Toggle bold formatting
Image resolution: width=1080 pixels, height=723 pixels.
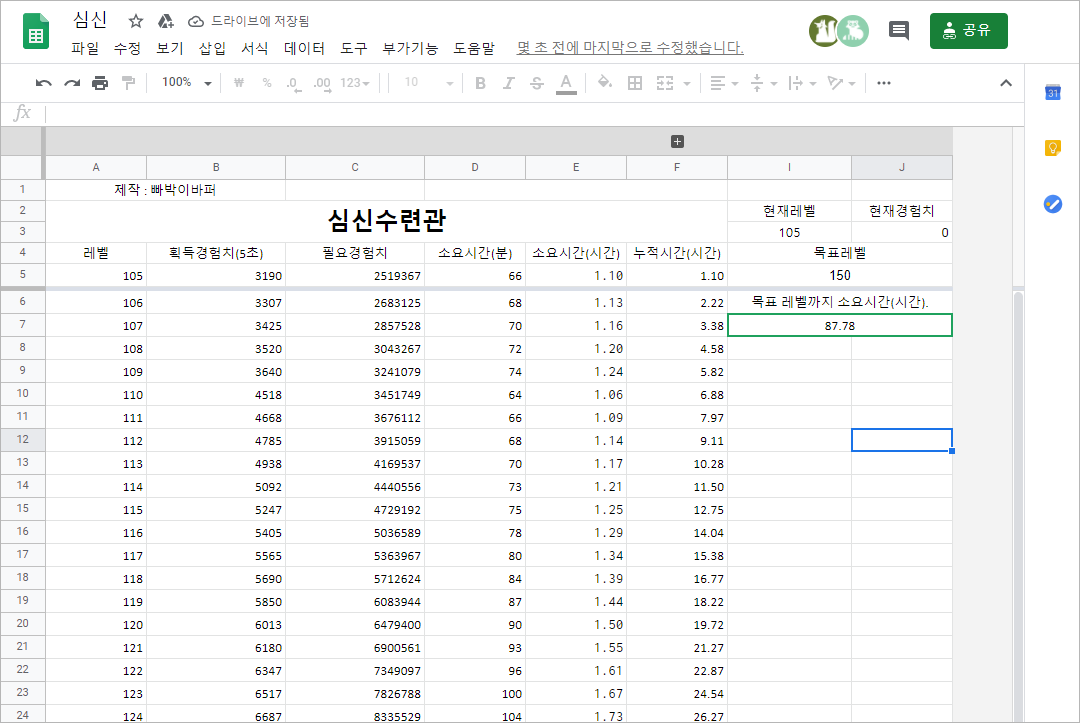pos(480,83)
